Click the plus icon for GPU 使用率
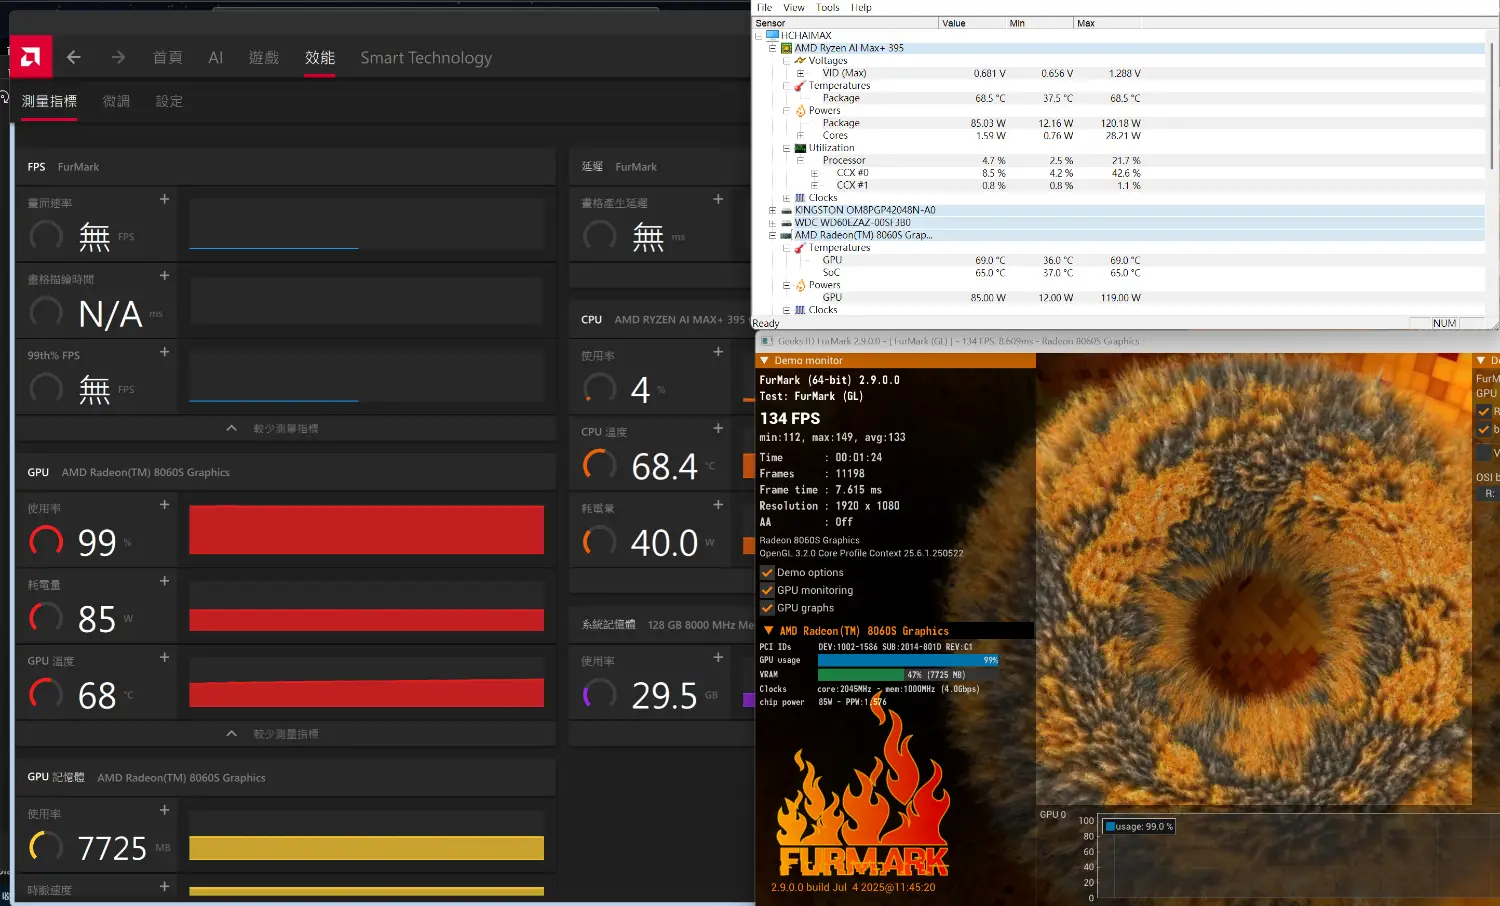1500x906 pixels. [x=164, y=505]
